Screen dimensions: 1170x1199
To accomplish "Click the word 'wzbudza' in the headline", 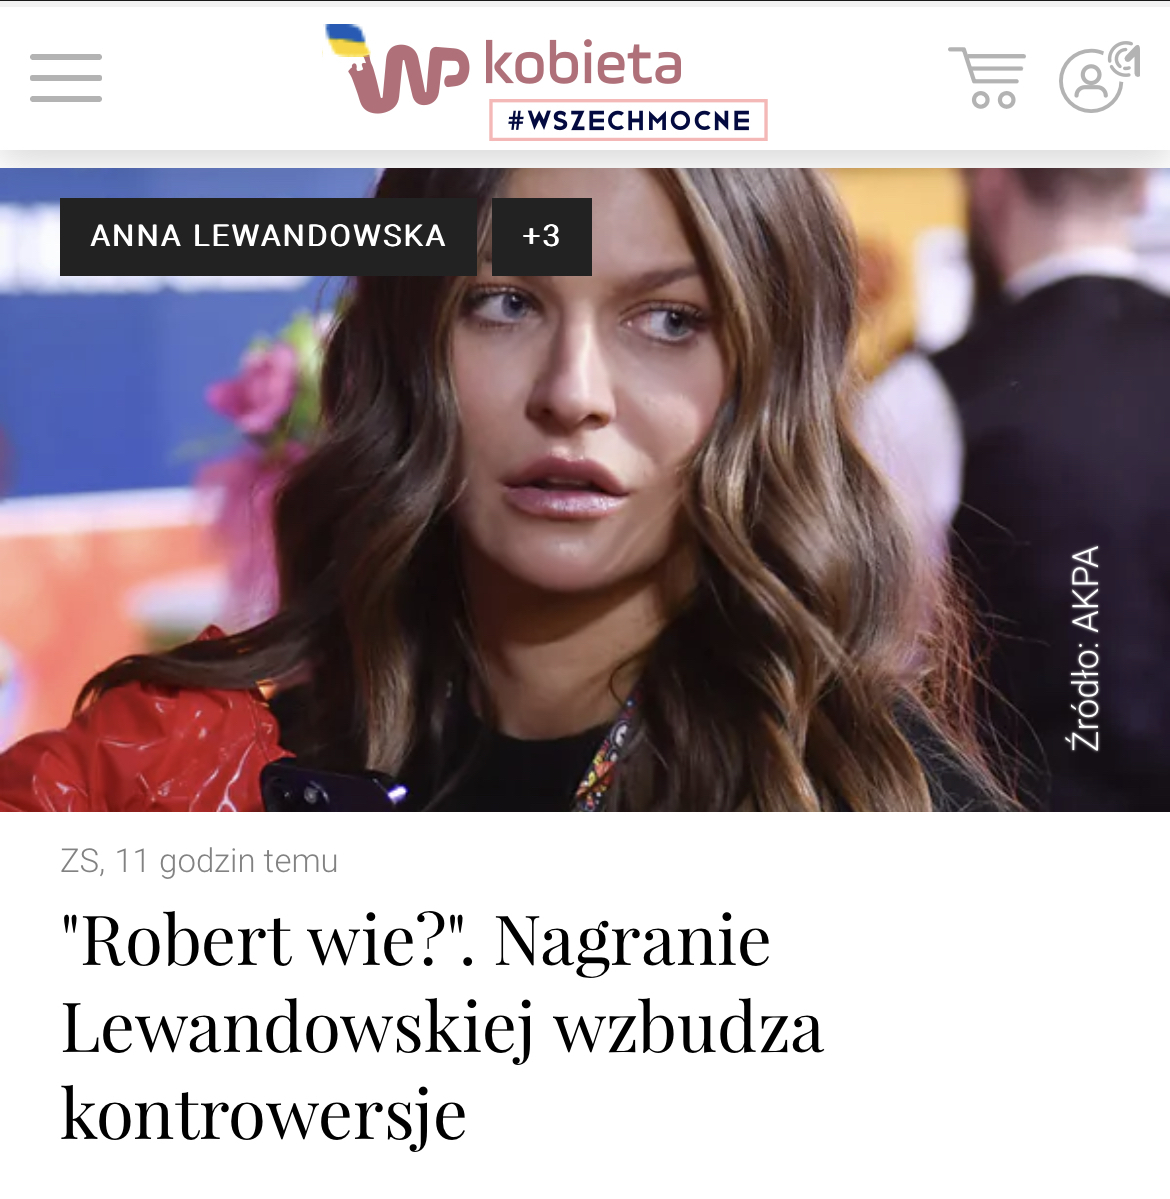I will tap(689, 1028).
